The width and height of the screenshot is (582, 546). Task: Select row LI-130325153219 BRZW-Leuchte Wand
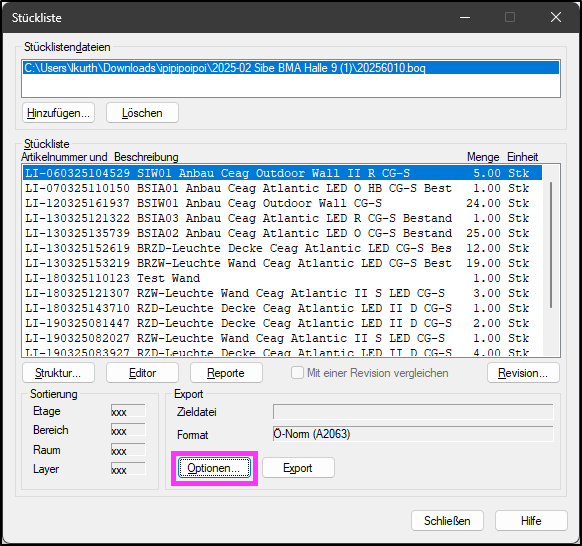(x=282, y=263)
